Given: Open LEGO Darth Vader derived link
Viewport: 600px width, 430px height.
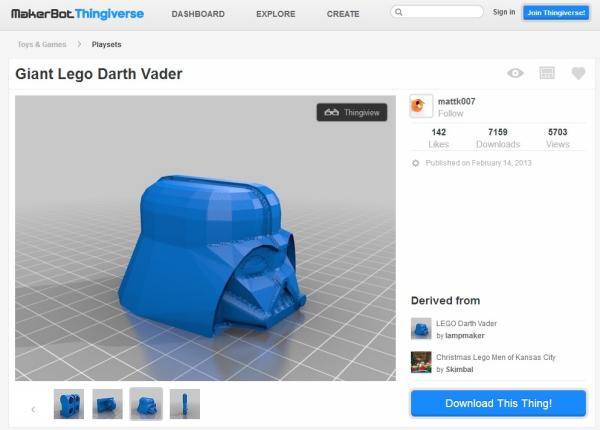Looking at the screenshot, I should coord(466,324).
